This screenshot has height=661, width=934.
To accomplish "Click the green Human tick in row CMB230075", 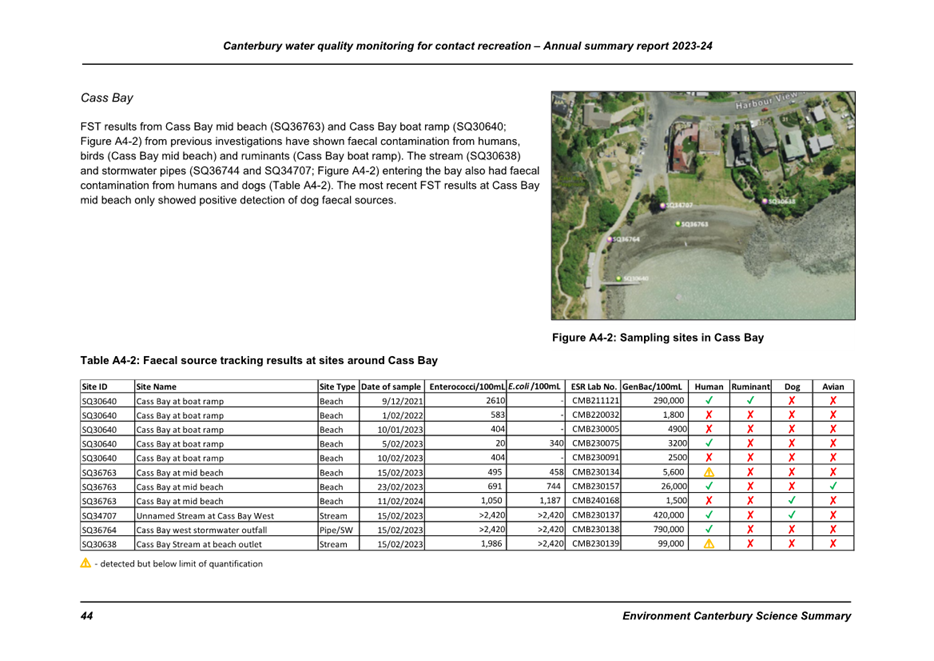I will 709,444.
